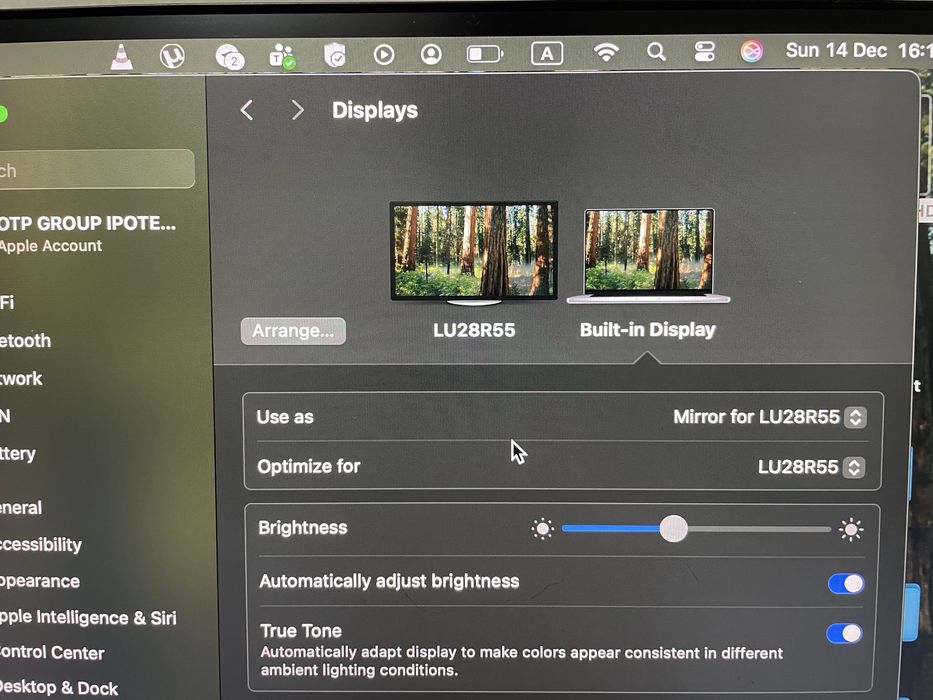The width and height of the screenshot is (933, 700).
Task: Click the LU28R55 display name label
Action: (474, 330)
